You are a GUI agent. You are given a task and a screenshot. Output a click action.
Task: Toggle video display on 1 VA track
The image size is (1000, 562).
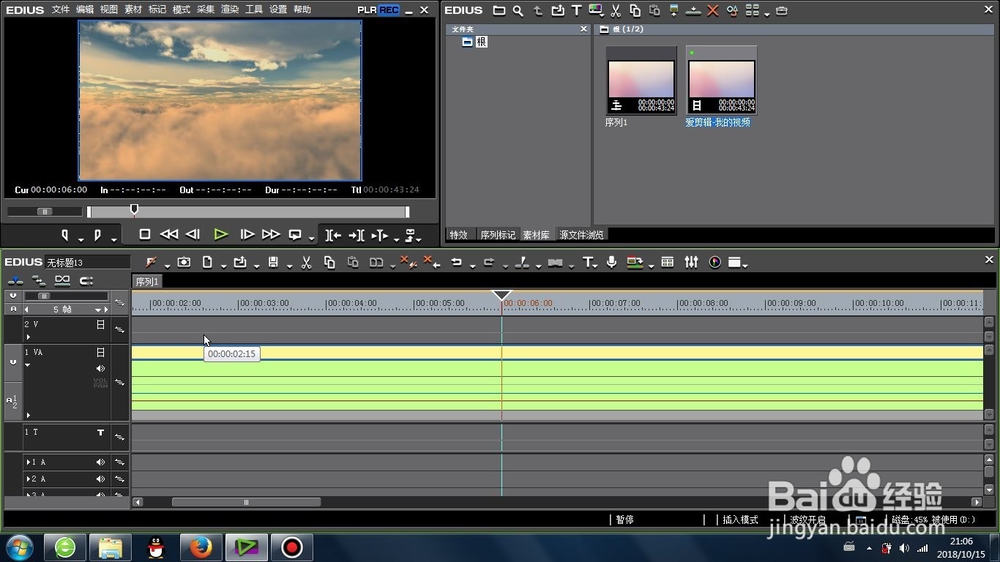(x=100, y=352)
